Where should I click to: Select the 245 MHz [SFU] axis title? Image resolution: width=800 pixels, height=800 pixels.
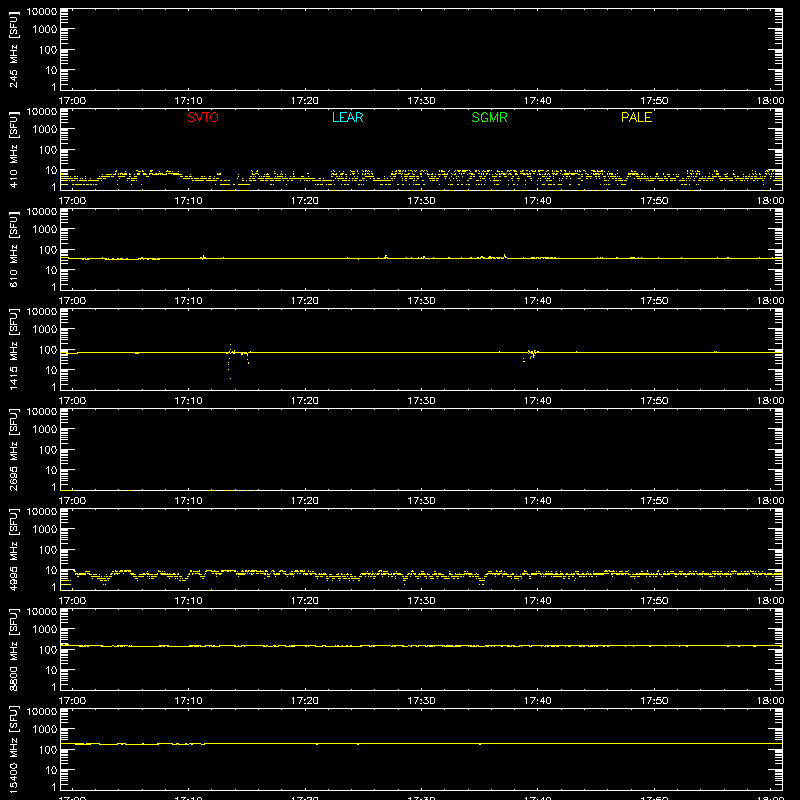coord(14,49)
